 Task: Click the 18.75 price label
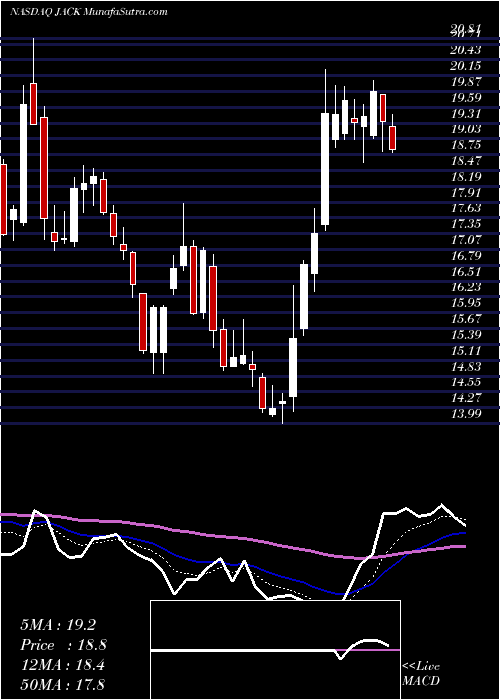(465, 146)
